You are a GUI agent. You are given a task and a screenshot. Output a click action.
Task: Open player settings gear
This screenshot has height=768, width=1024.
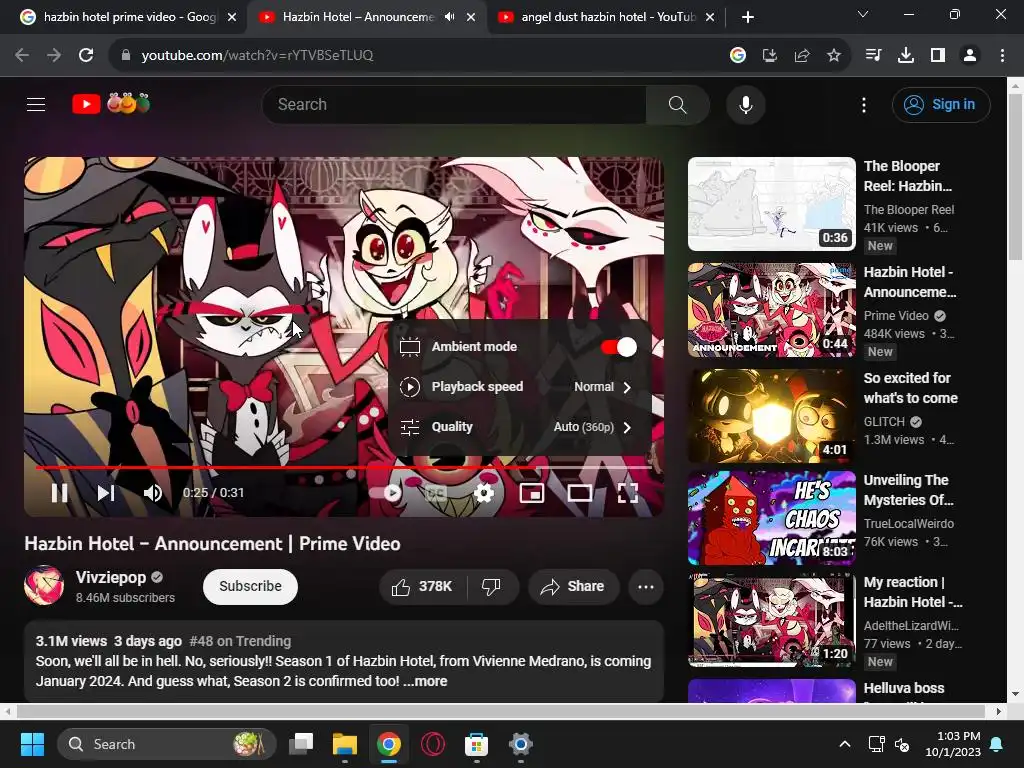[x=484, y=492]
